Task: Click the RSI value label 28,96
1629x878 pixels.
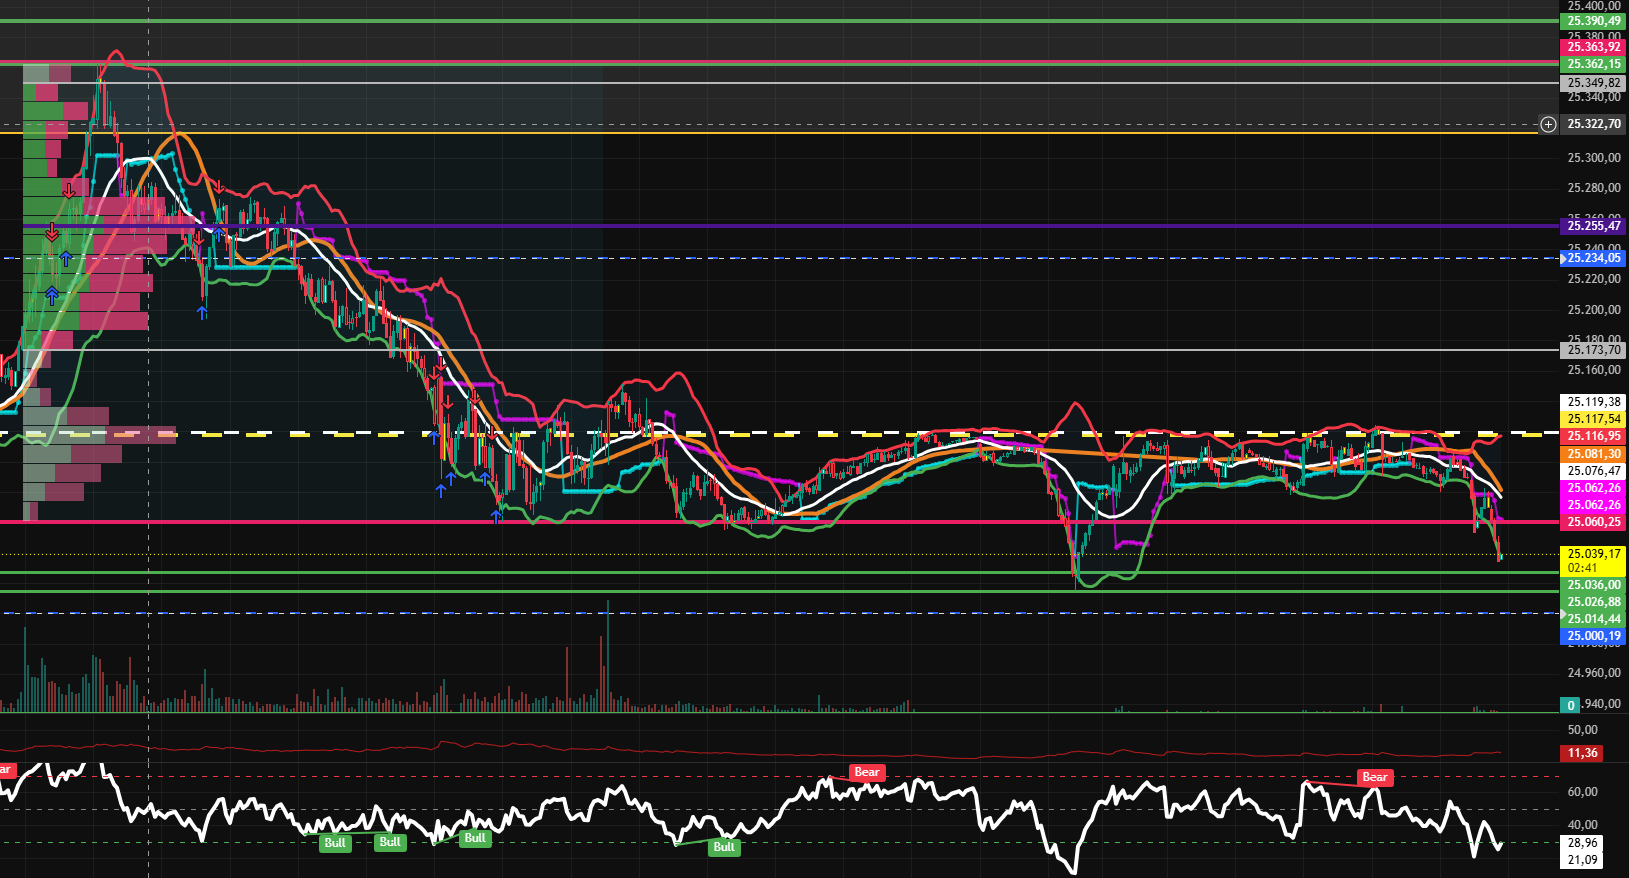Action: (x=1582, y=843)
